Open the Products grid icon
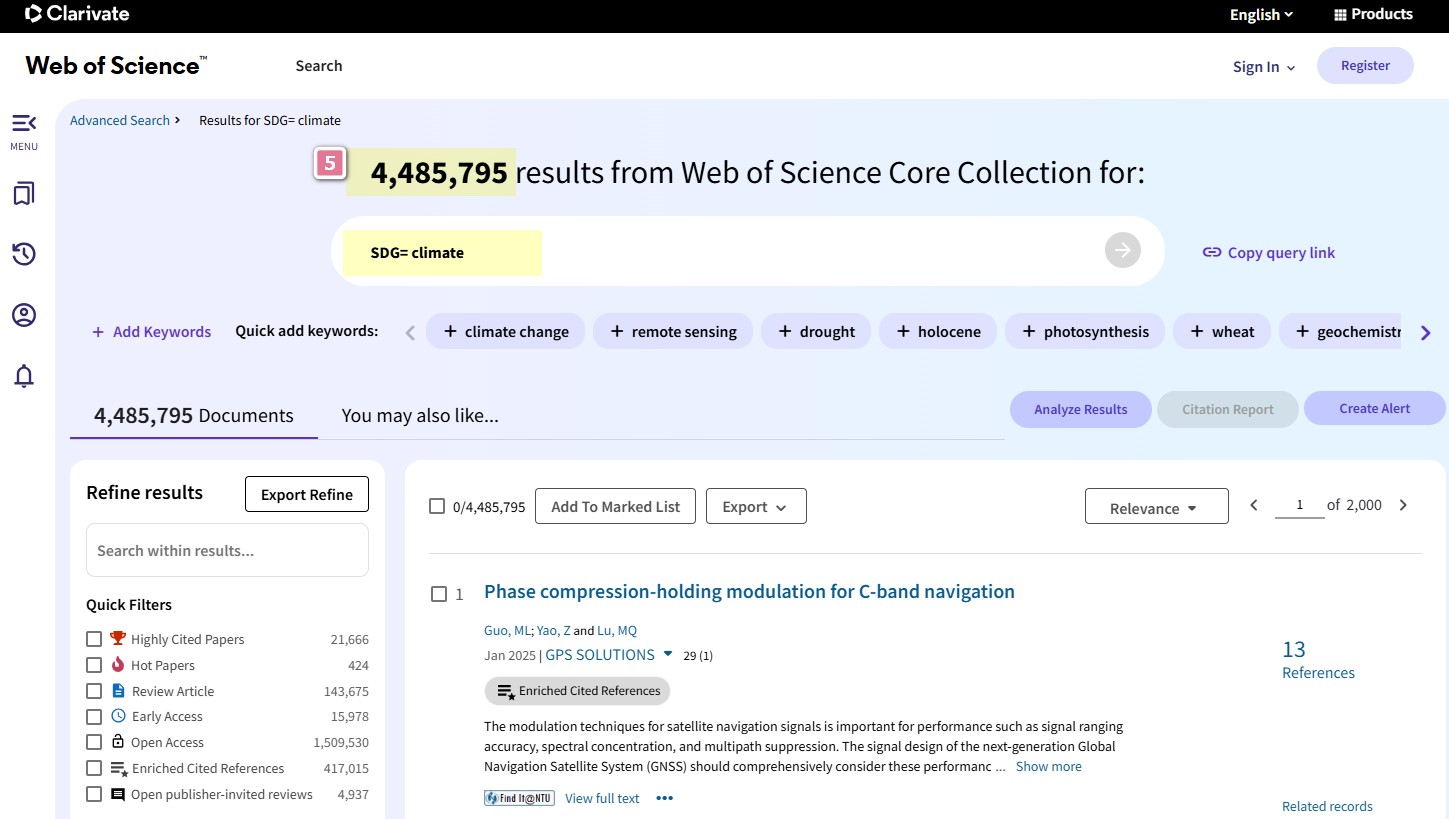Screen dimensions: 1449x819 pyautogui.click(x=1341, y=14)
